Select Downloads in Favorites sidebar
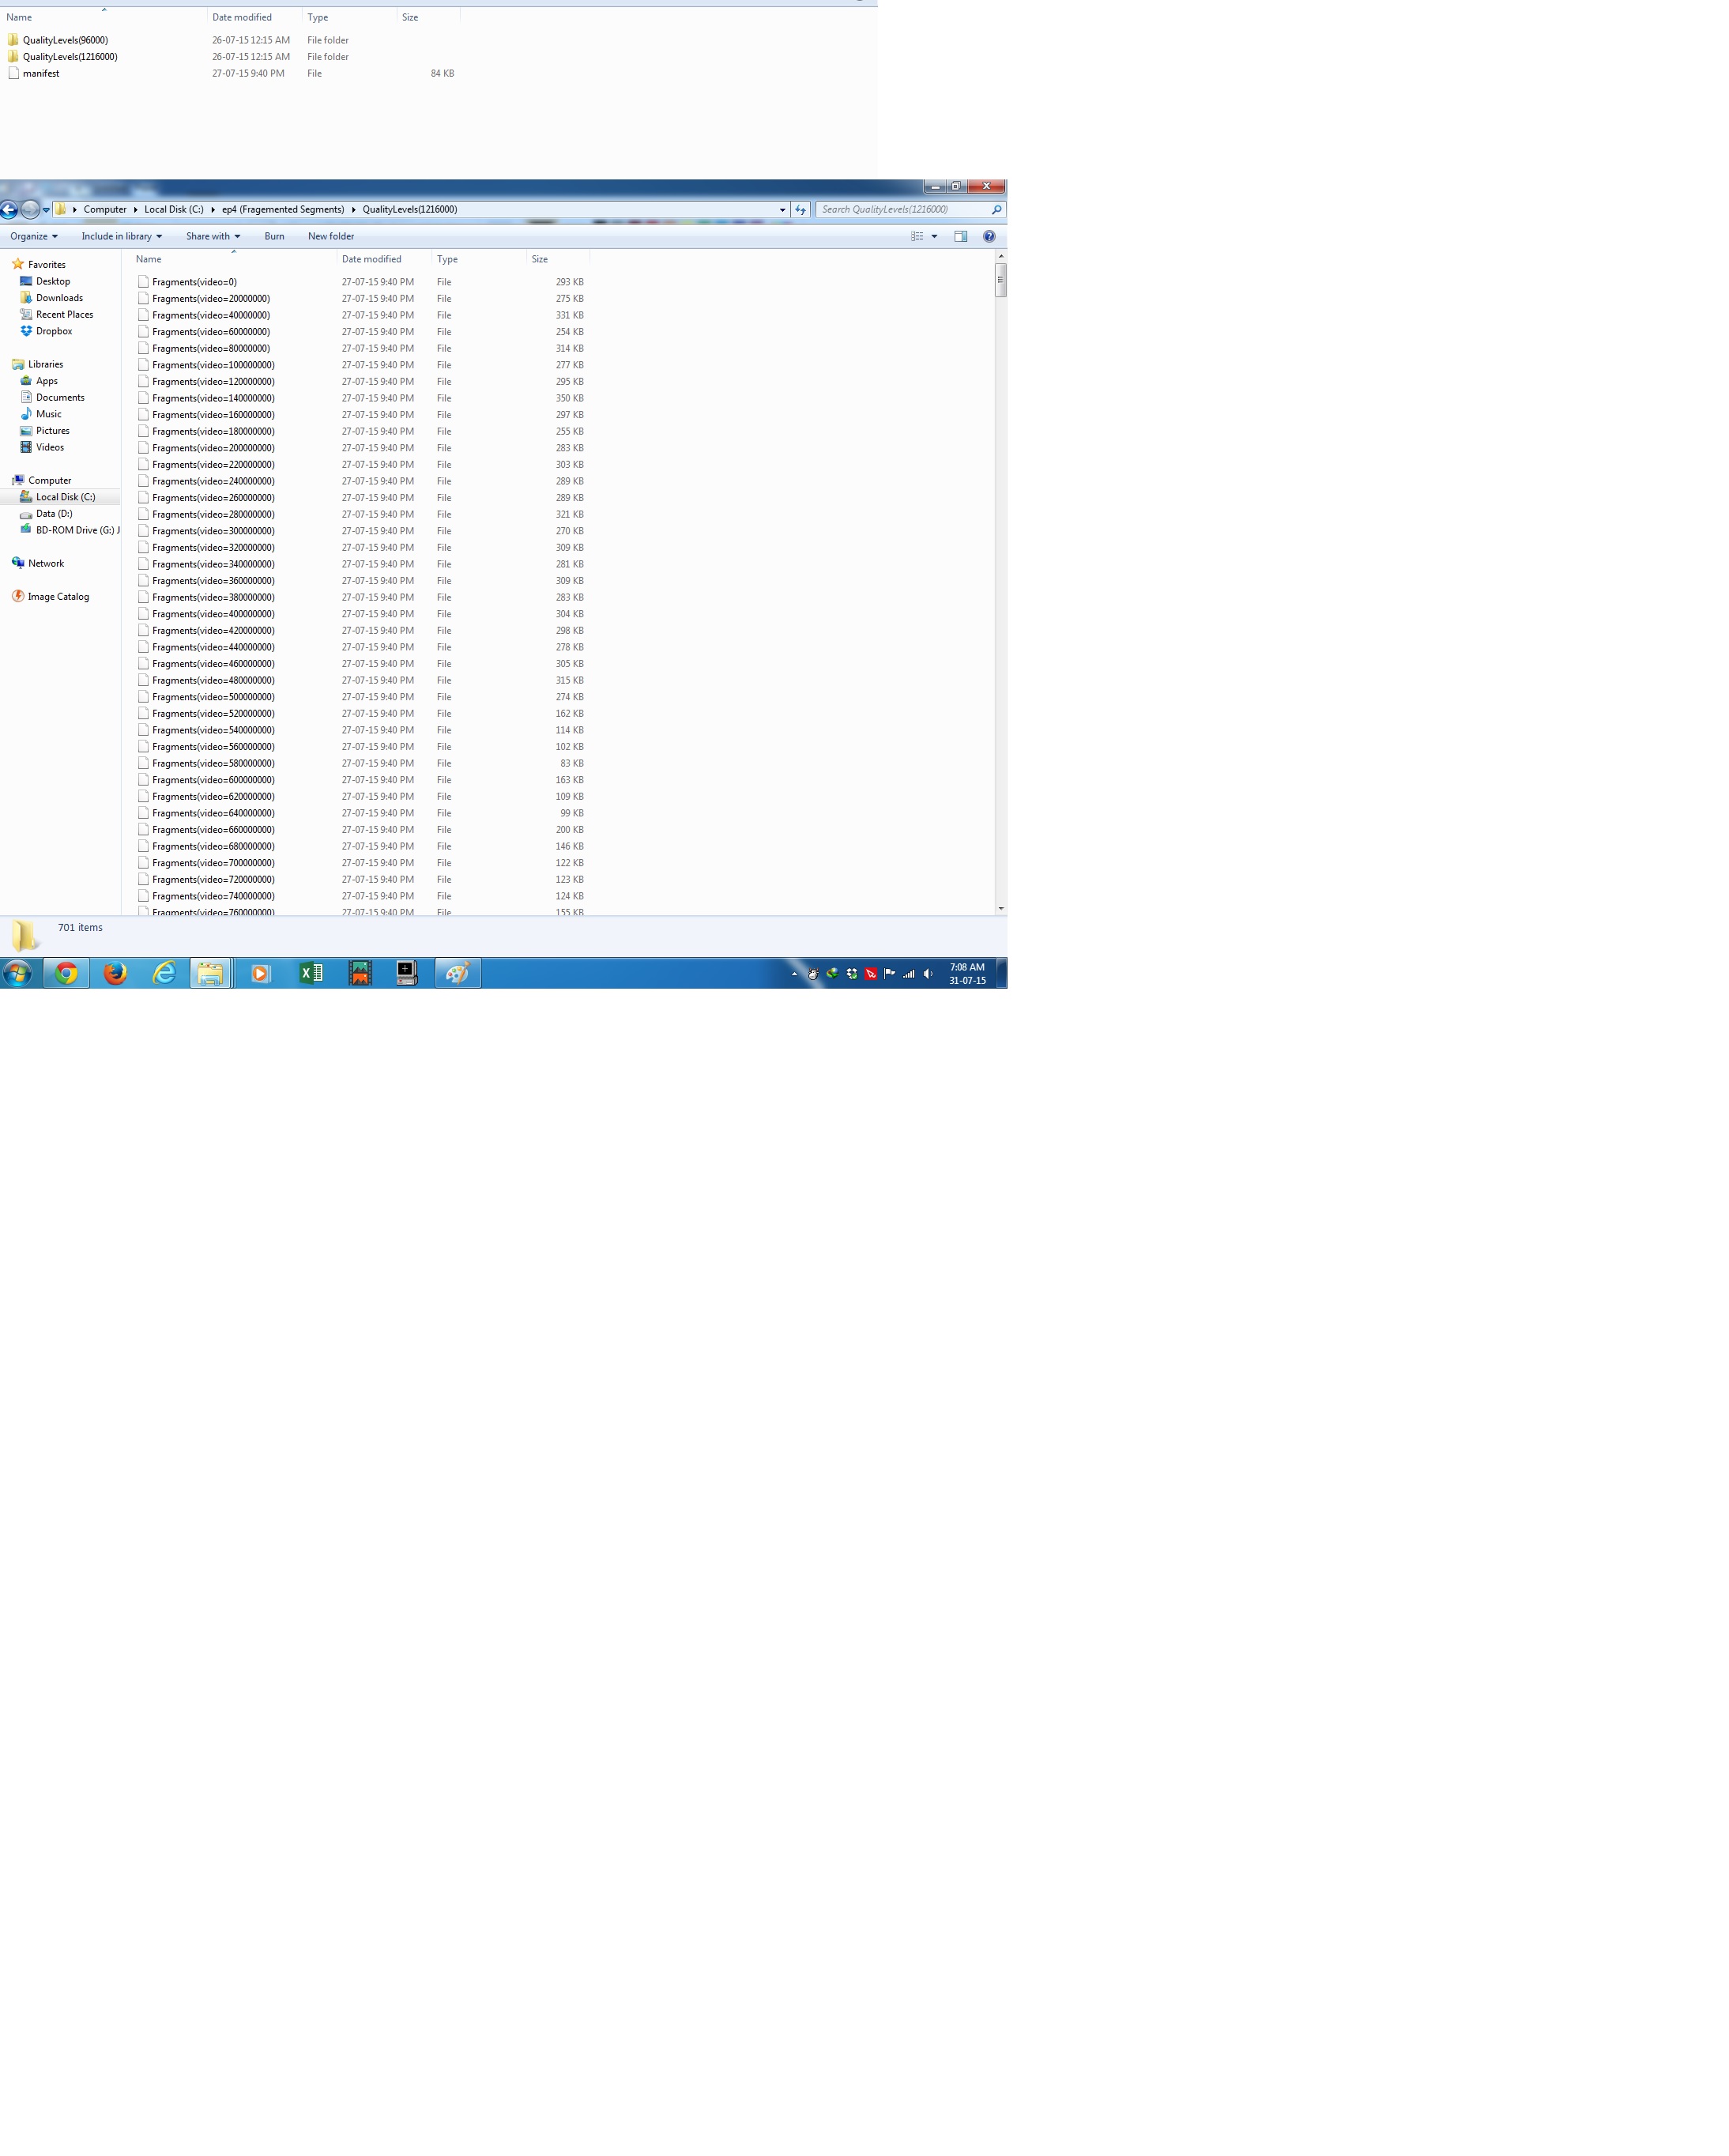The image size is (1729, 2156). coord(59,298)
